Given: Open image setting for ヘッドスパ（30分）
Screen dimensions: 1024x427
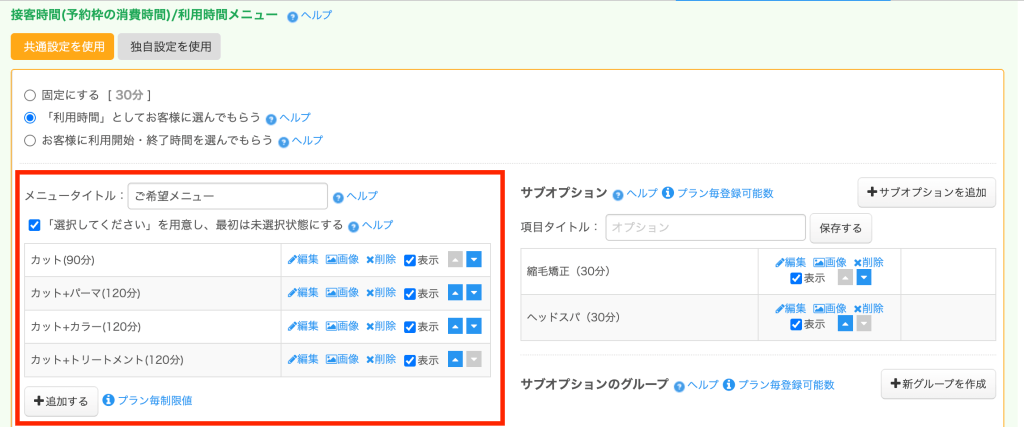Looking at the screenshot, I should click(x=829, y=308).
